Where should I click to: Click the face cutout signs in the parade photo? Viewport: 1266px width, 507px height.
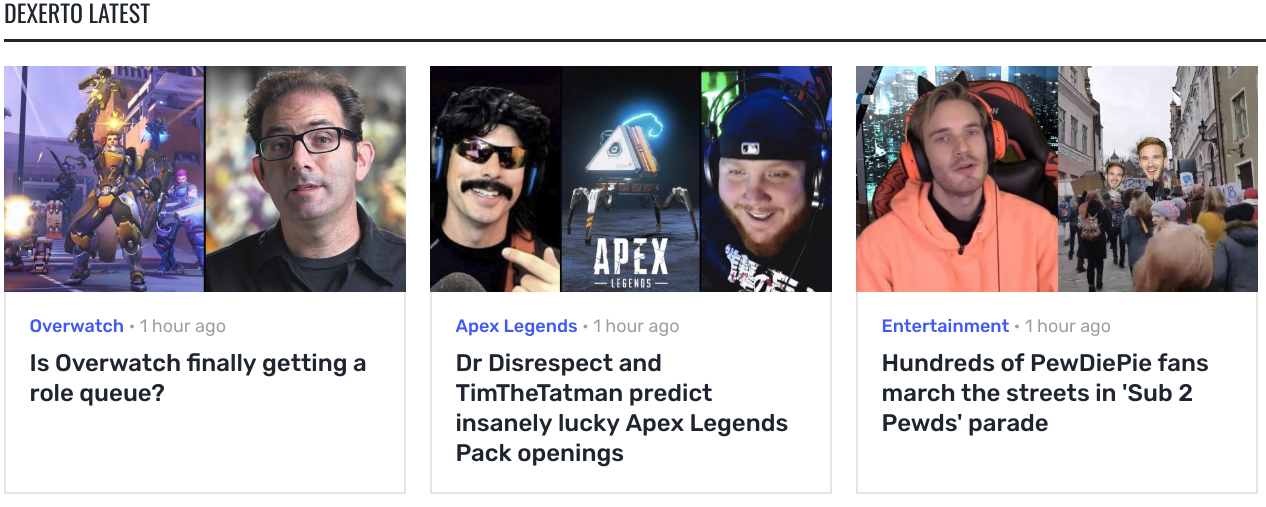pyautogui.click(x=1133, y=167)
